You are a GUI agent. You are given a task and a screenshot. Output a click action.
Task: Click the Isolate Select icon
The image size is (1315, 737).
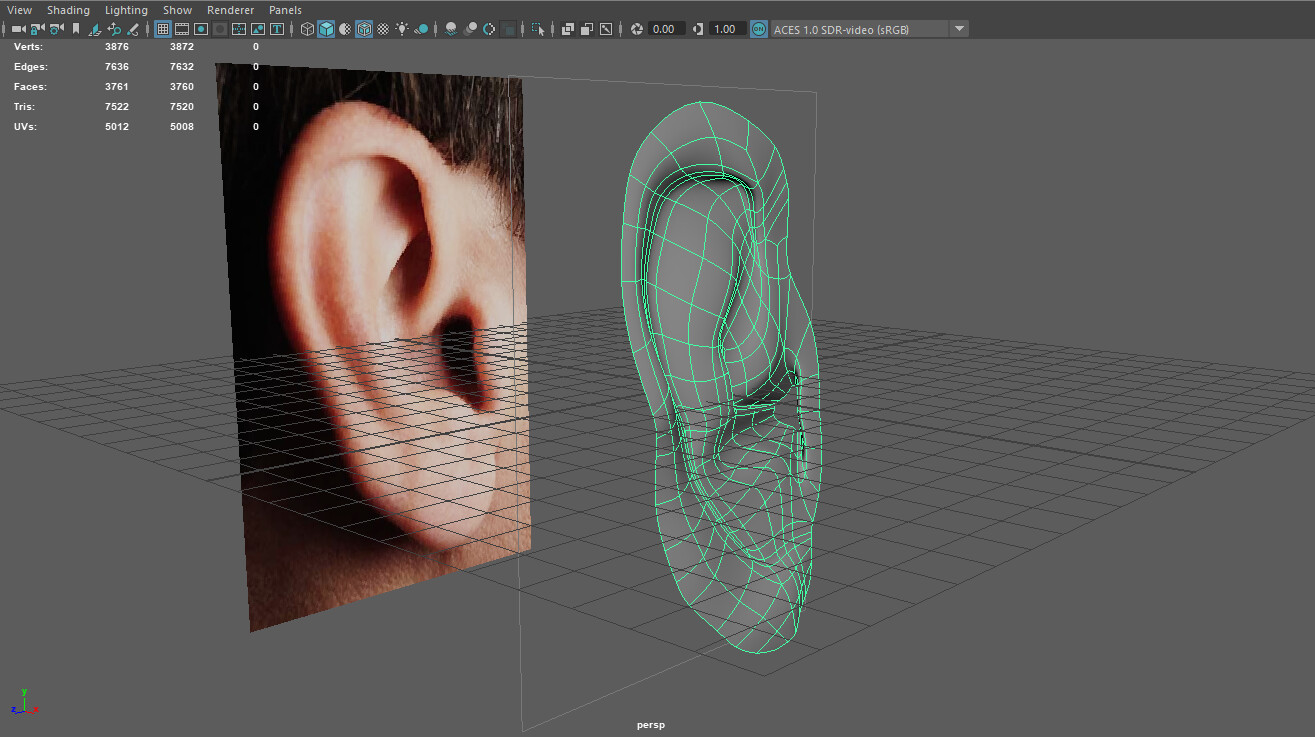pyautogui.click(x=539, y=29)
